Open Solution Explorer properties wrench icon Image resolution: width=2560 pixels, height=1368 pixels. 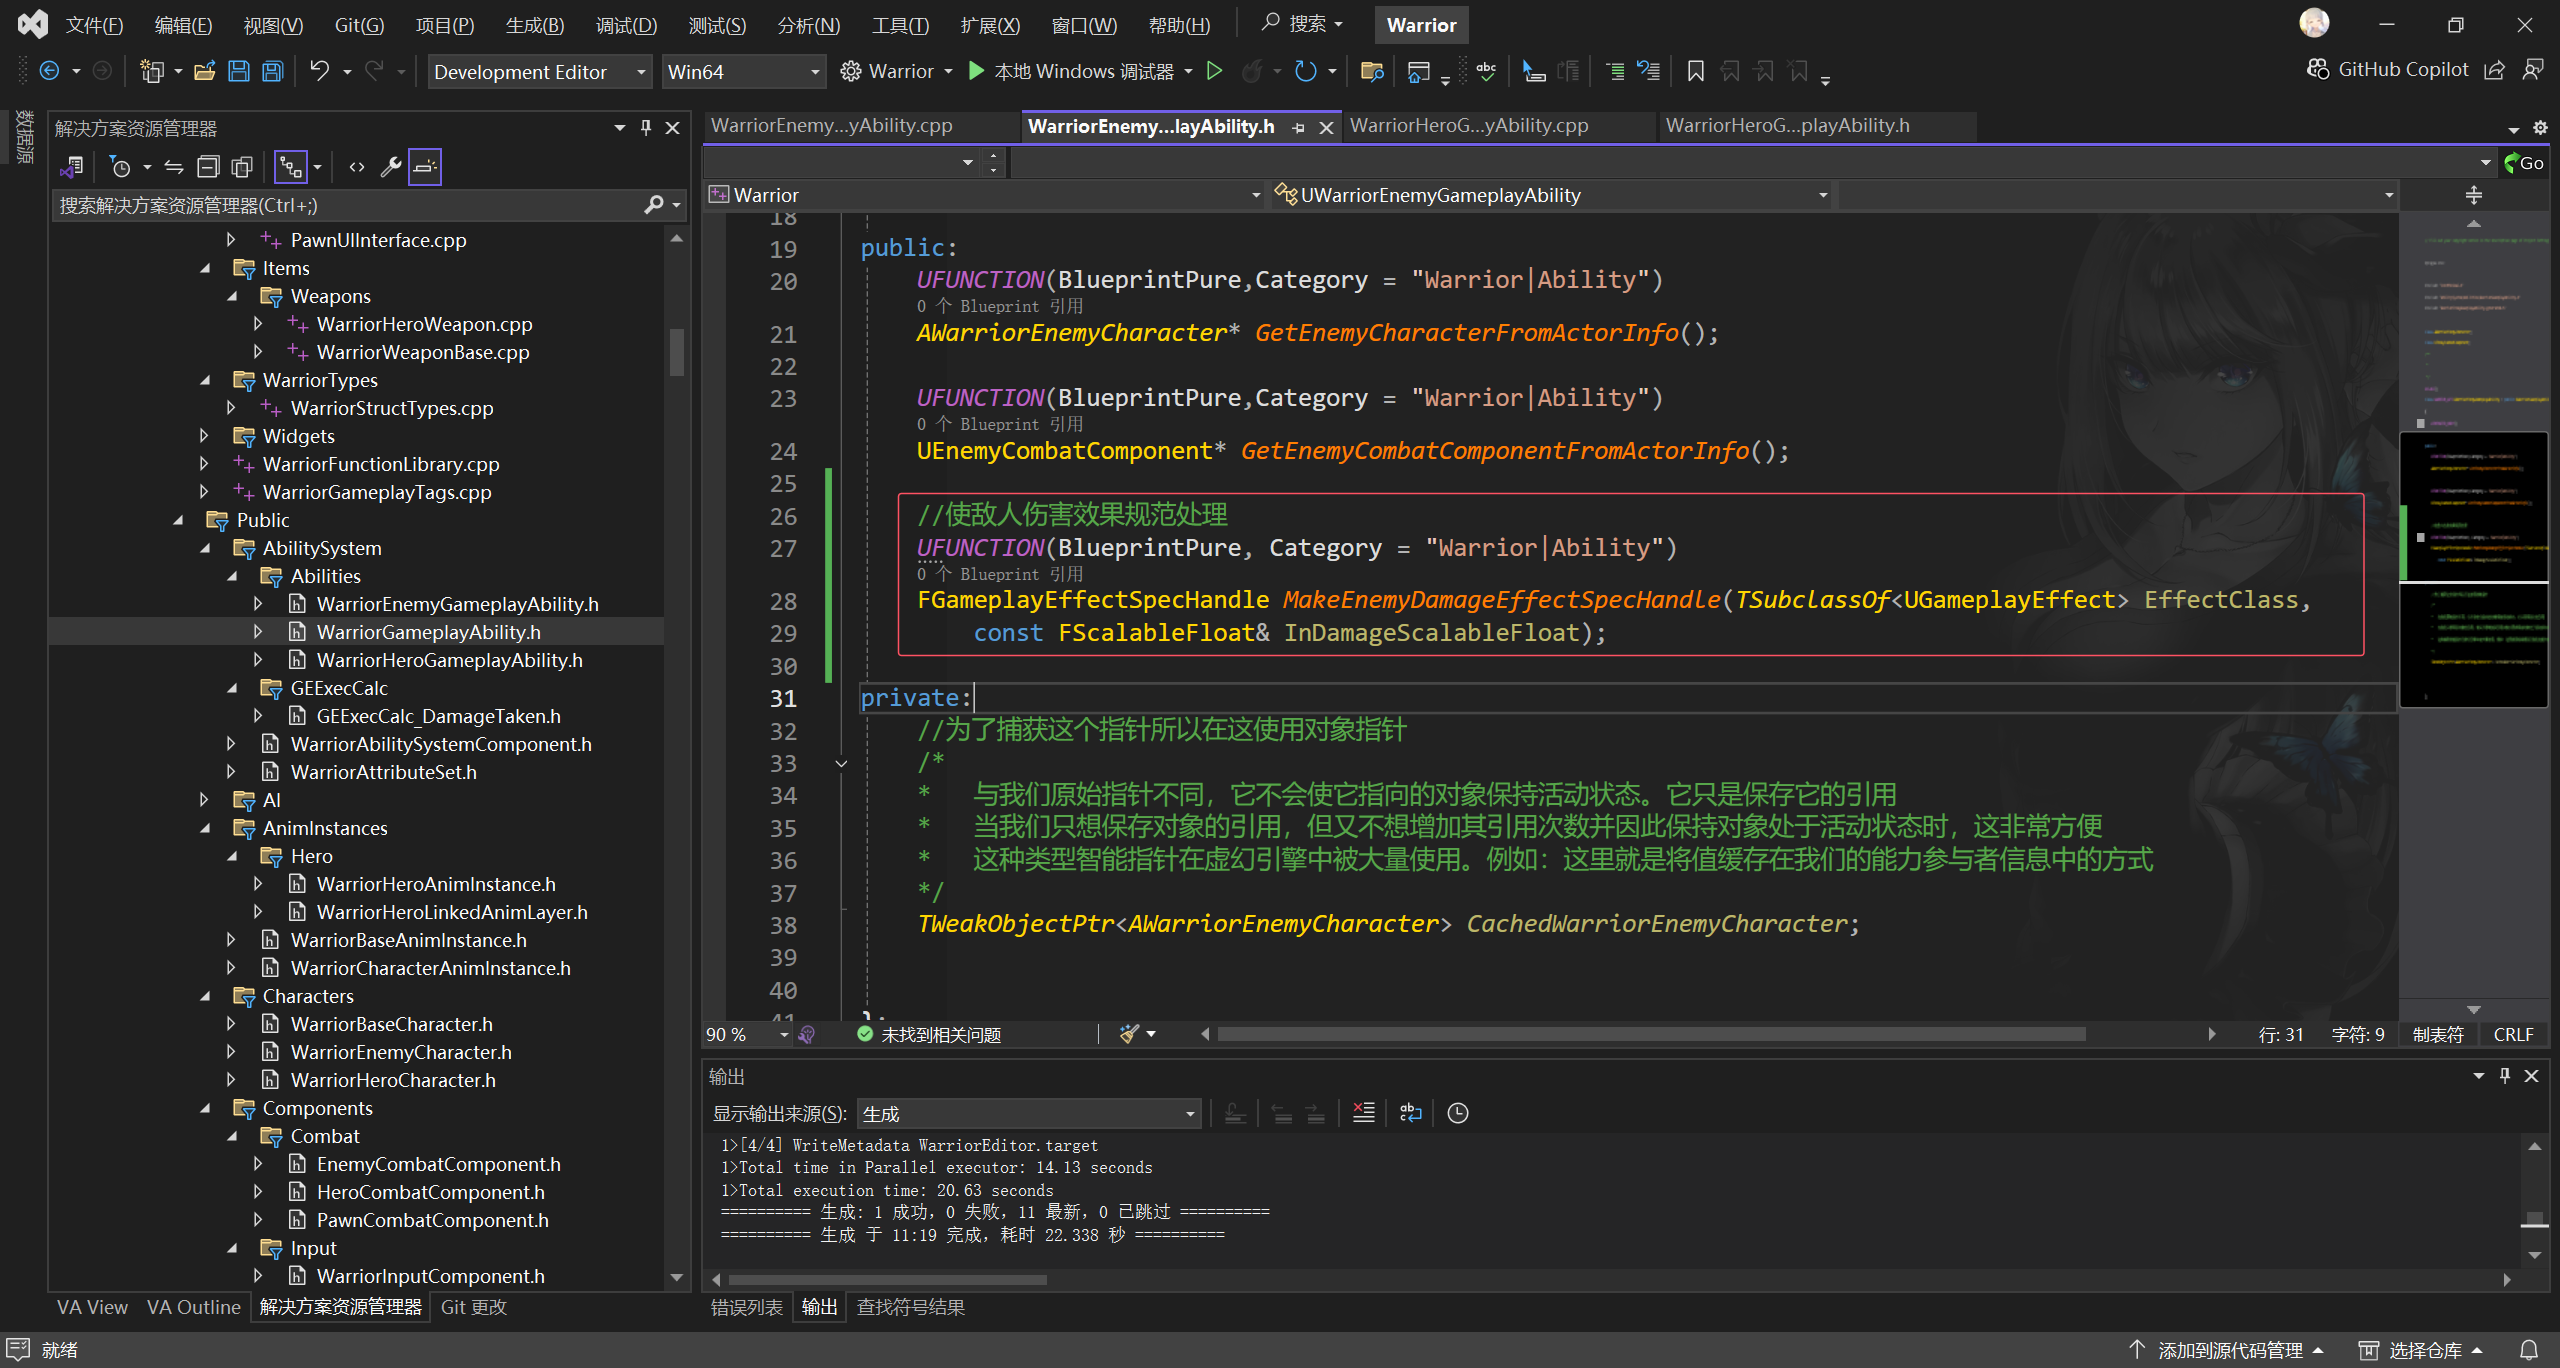pos(391,167)
